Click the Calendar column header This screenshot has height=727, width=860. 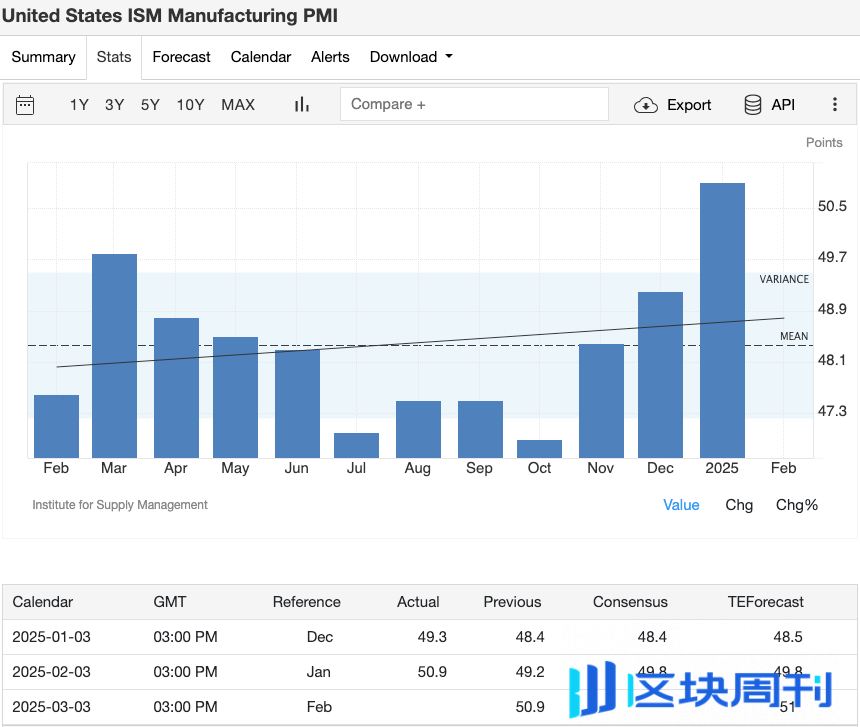tap(43, 602)
